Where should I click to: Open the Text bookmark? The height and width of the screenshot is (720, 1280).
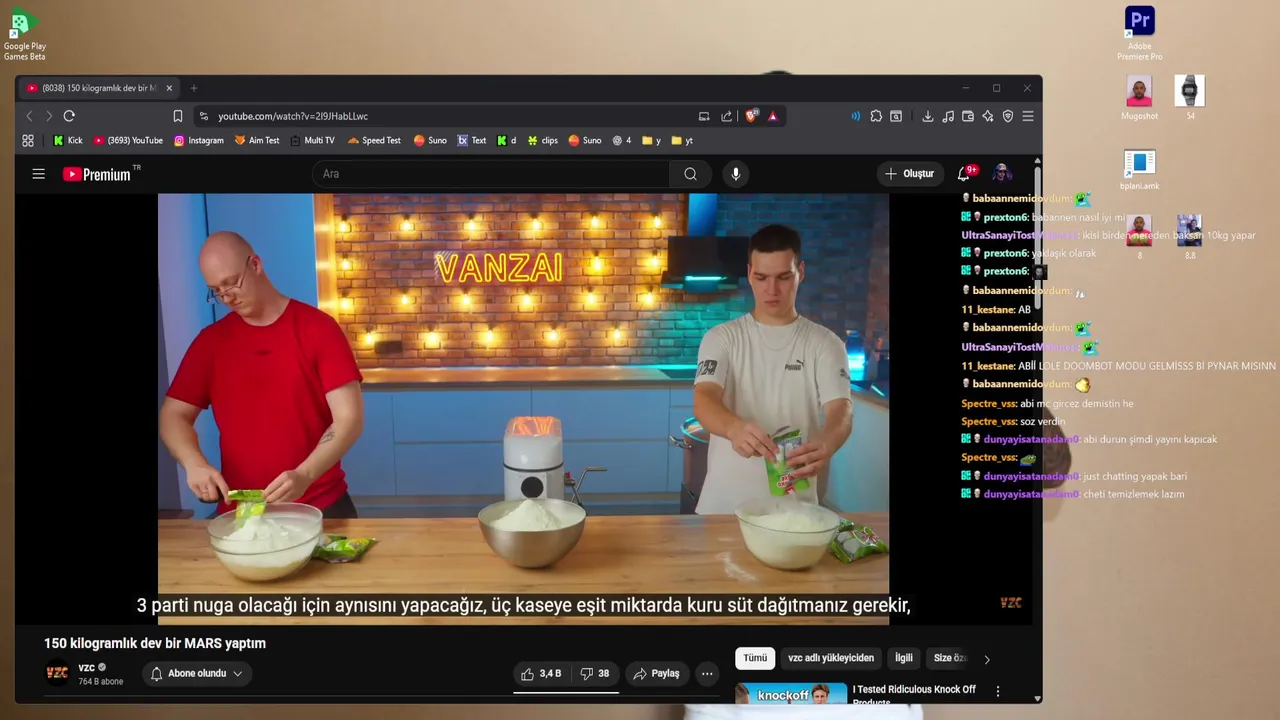point(472,141)
